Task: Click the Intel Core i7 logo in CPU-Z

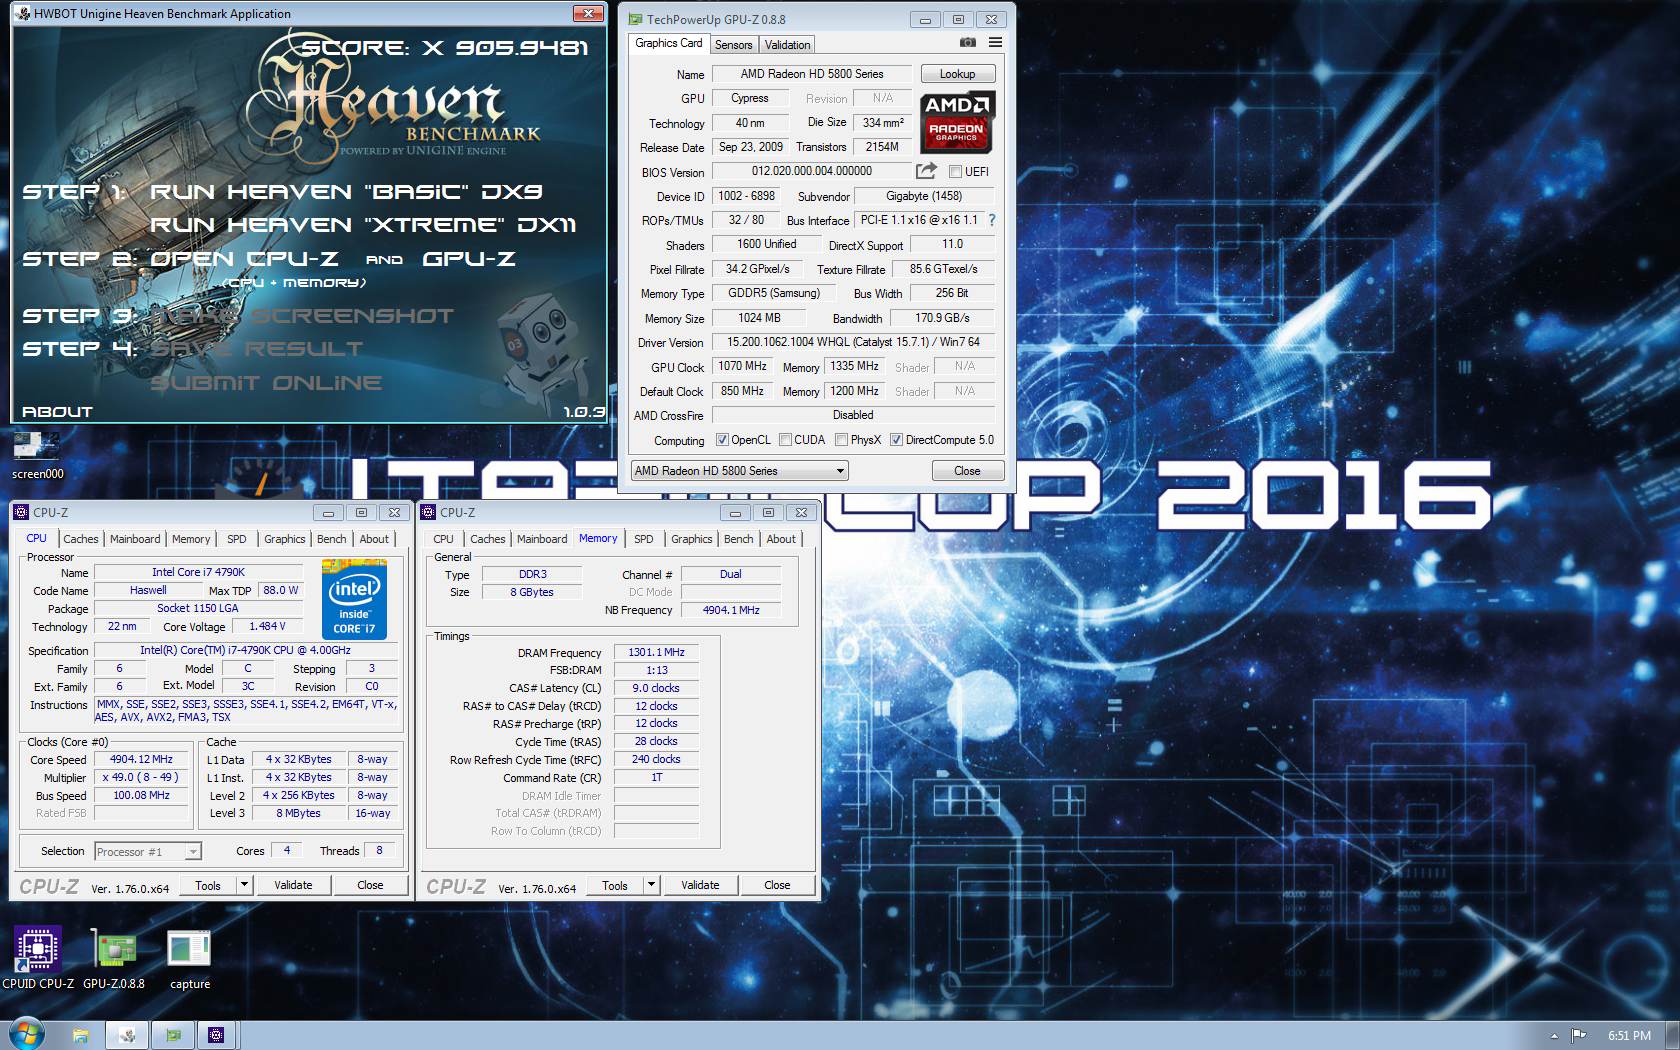Action: (354, 600)
